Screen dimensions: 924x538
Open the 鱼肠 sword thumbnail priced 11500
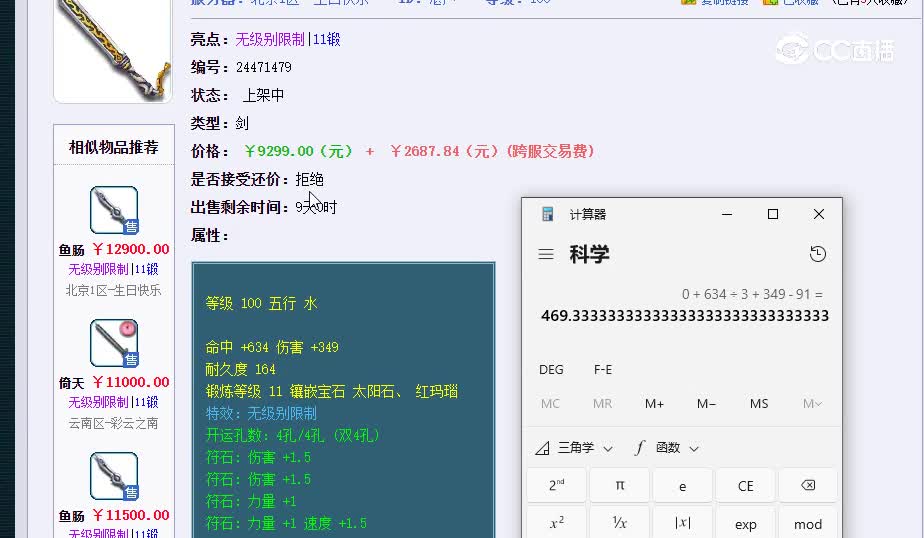tap(114, 476)
